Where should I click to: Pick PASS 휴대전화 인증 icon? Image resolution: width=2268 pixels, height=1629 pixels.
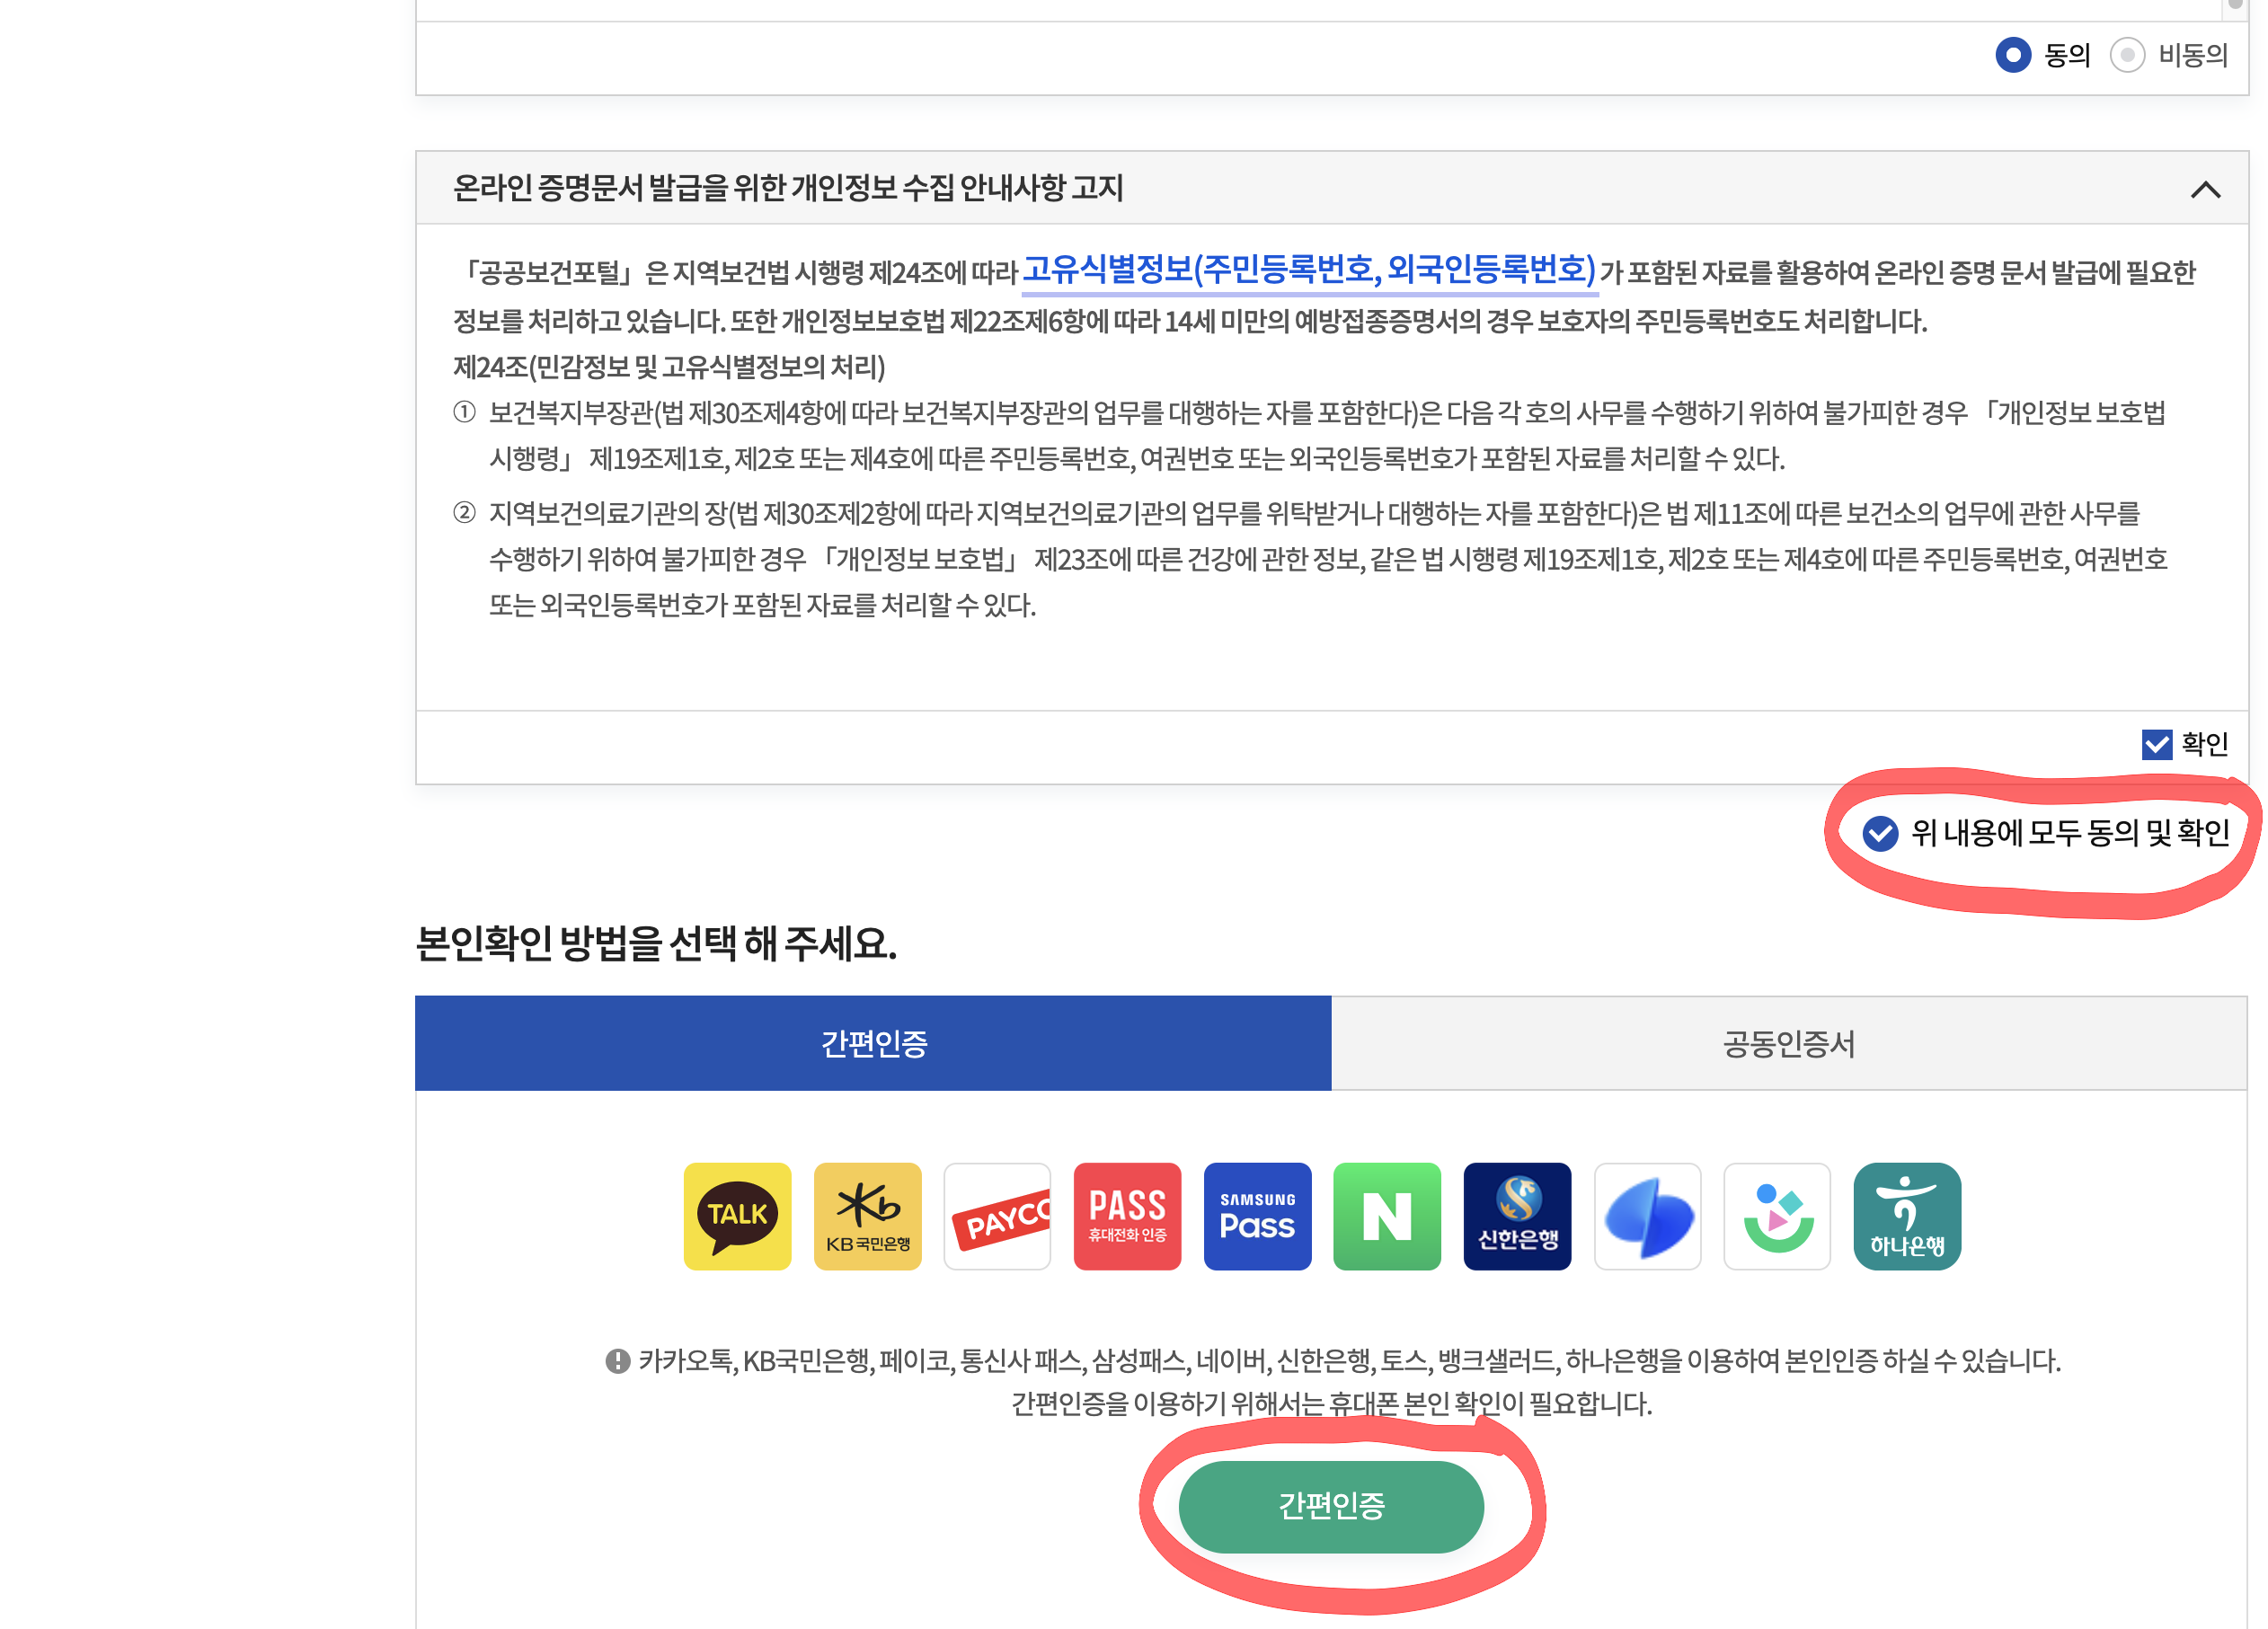(1127, 1216)
